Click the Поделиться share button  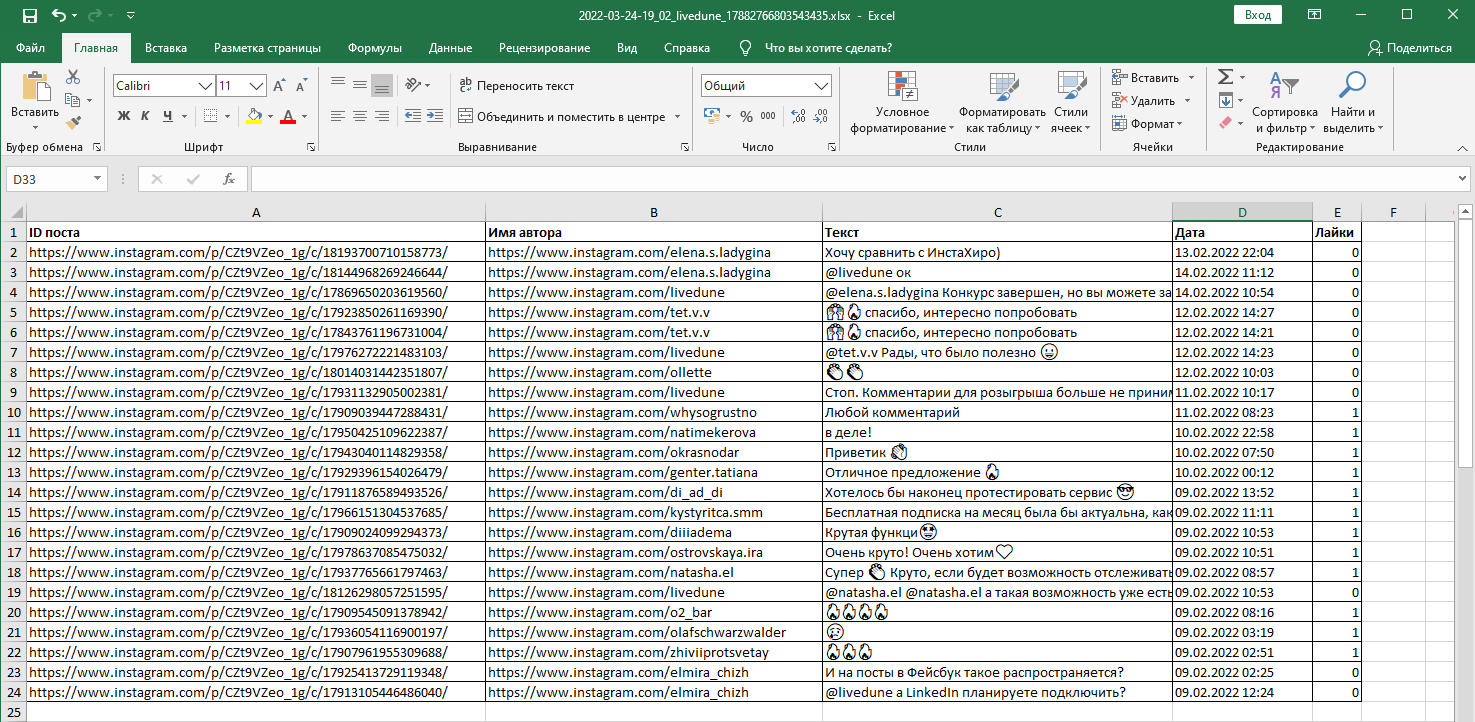click(1409, 48)
